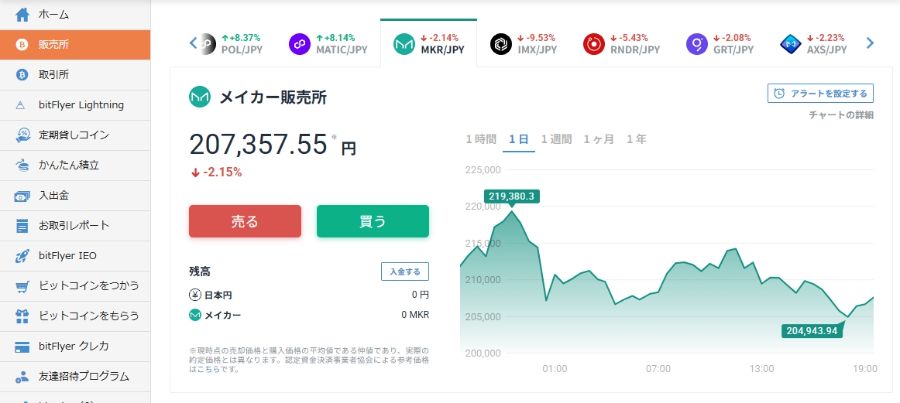Click the 入出金 deposit icon
Image resolution: width=900 pixels, height=403 pixels.
coord(22,196)
